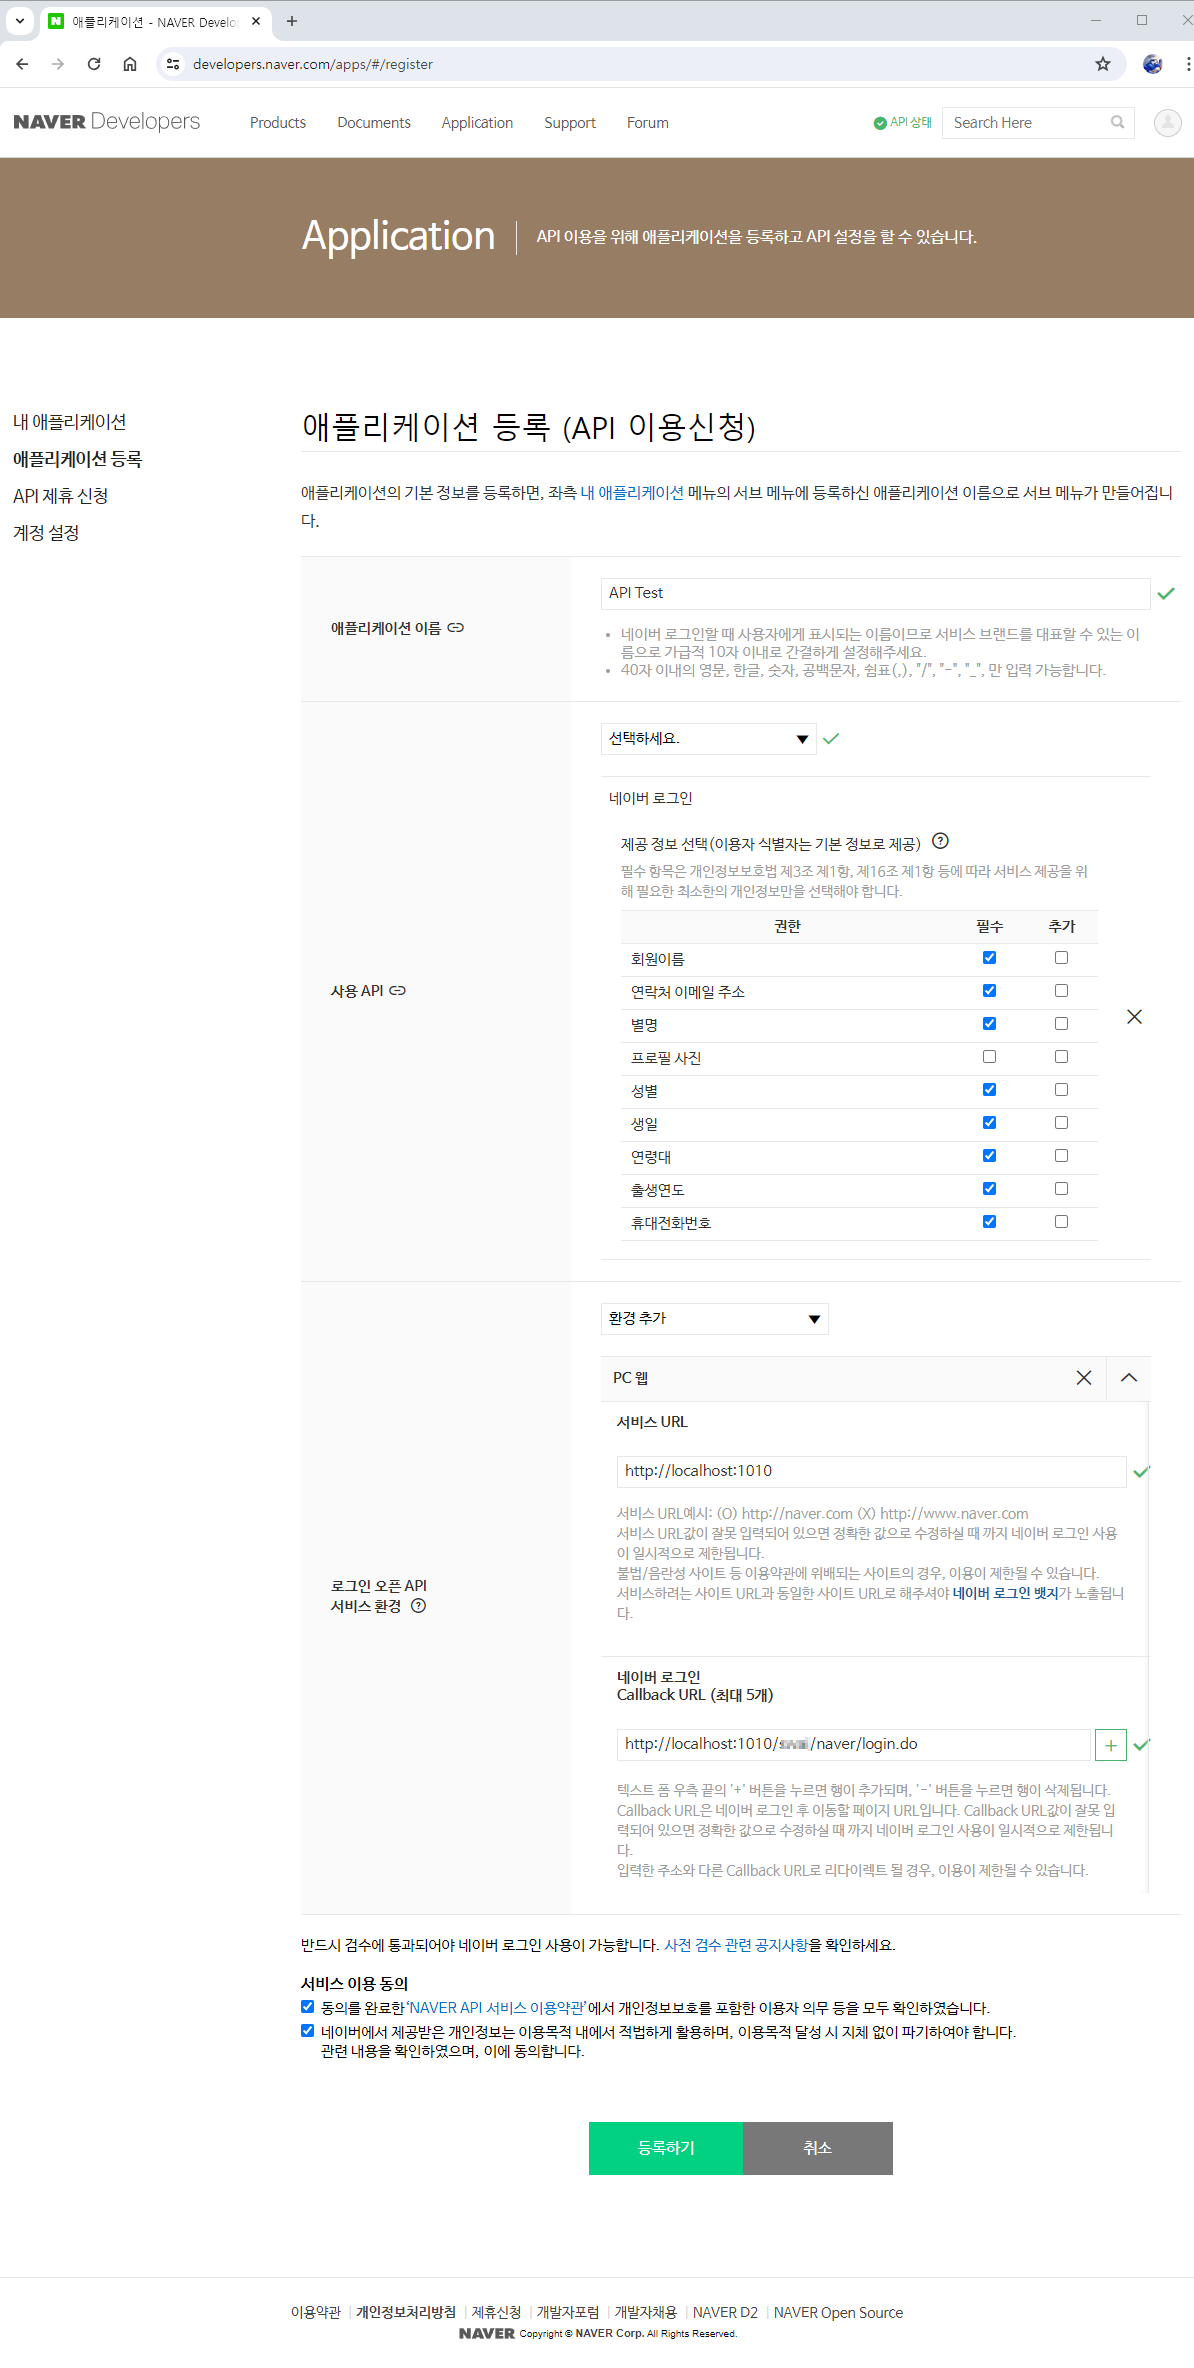Screen dimensions: 1194x2368
Task: Open 개인정보처리방침 footer link
Action: [406, 2312]
